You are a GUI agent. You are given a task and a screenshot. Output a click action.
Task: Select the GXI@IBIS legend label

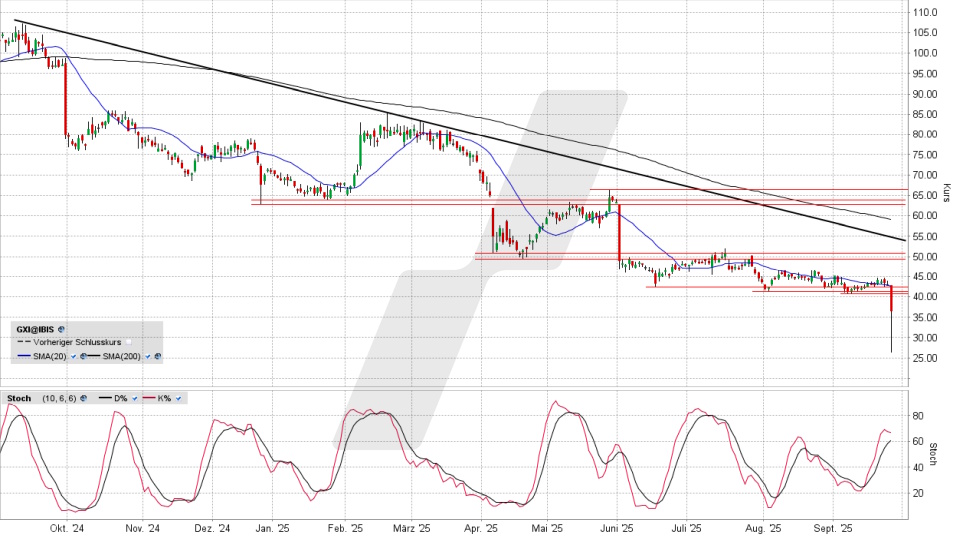click(x=35, y=328)
